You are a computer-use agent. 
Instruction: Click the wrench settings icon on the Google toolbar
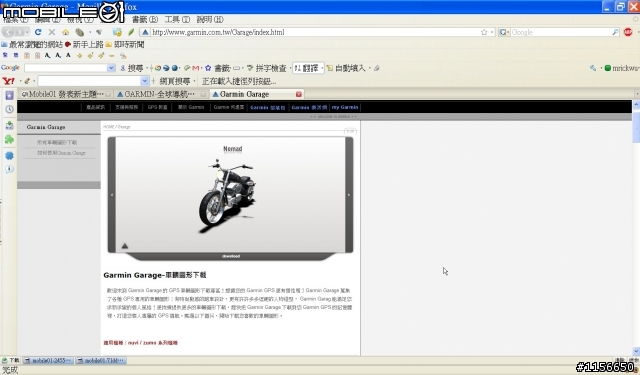(x=593, y=68)
